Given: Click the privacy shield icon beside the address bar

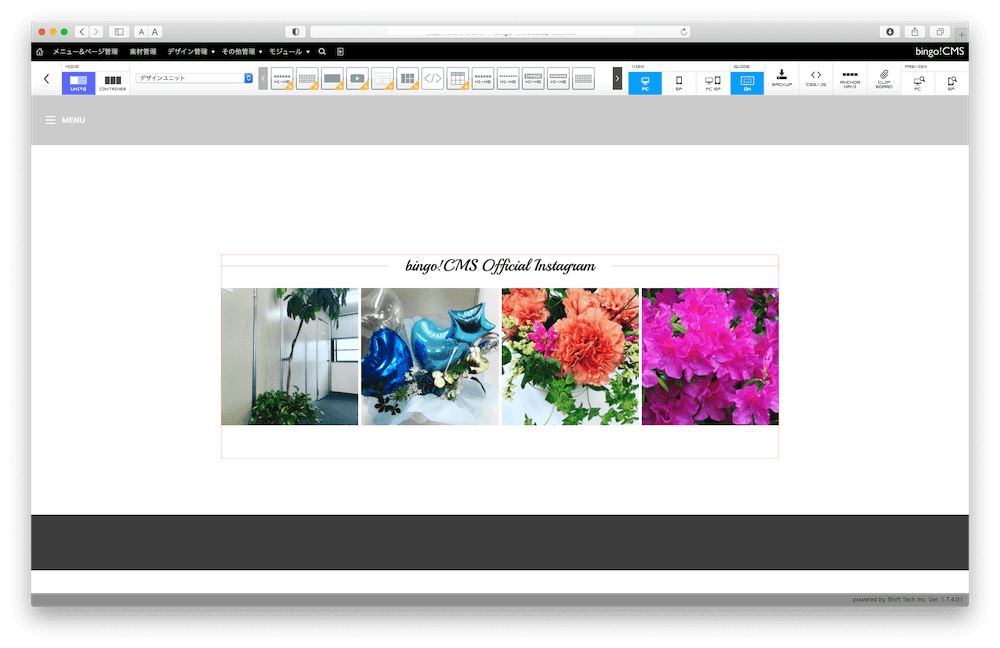Looking at the screenshot, I should coord(295,31).
